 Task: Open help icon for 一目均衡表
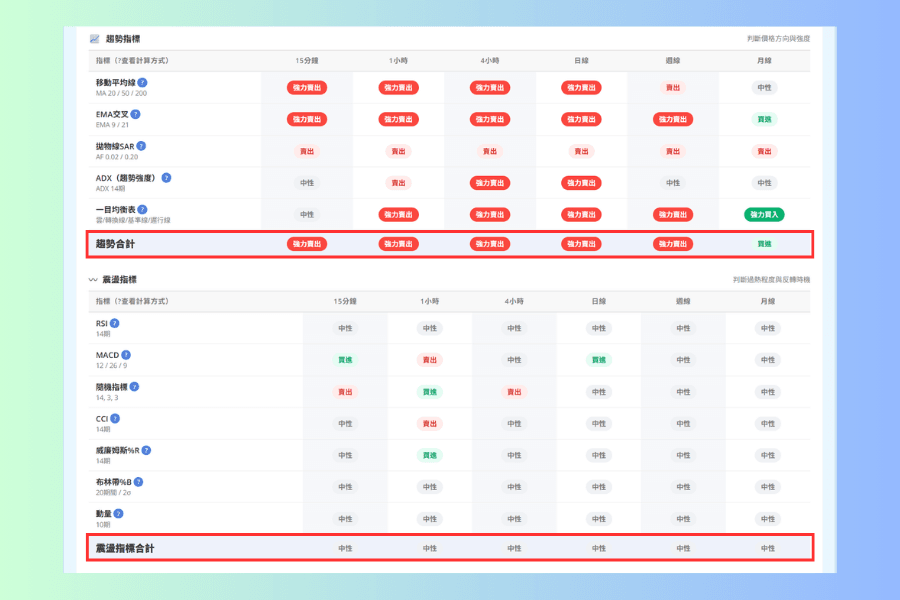point(142,210)
